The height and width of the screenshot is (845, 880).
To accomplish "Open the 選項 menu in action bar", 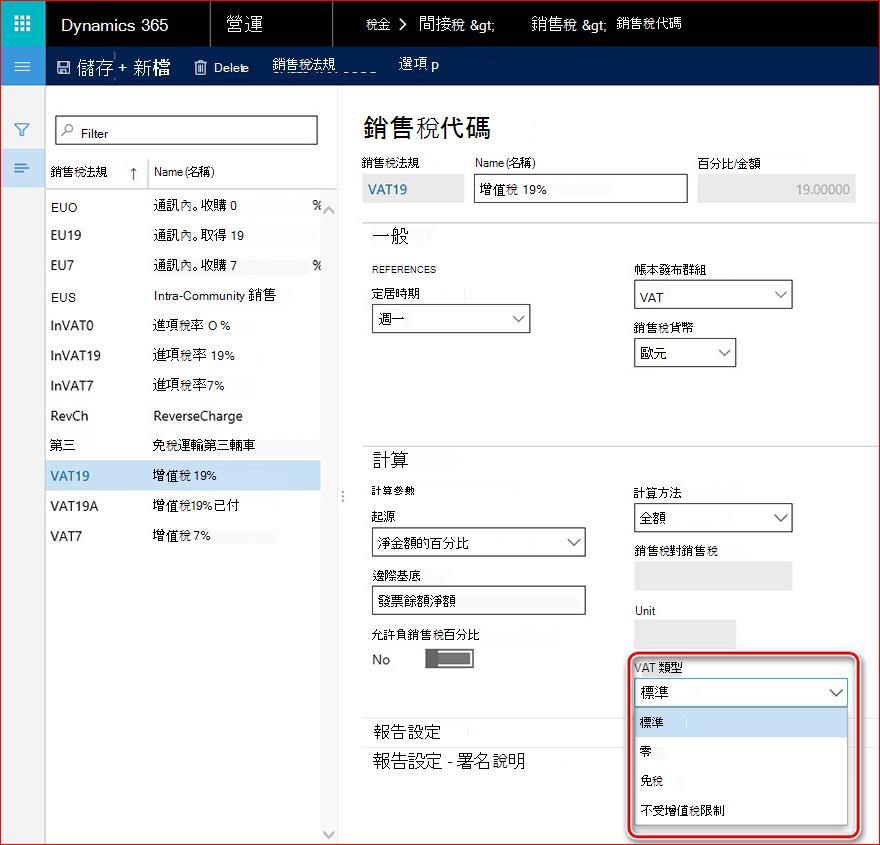I will click(419, 65).
